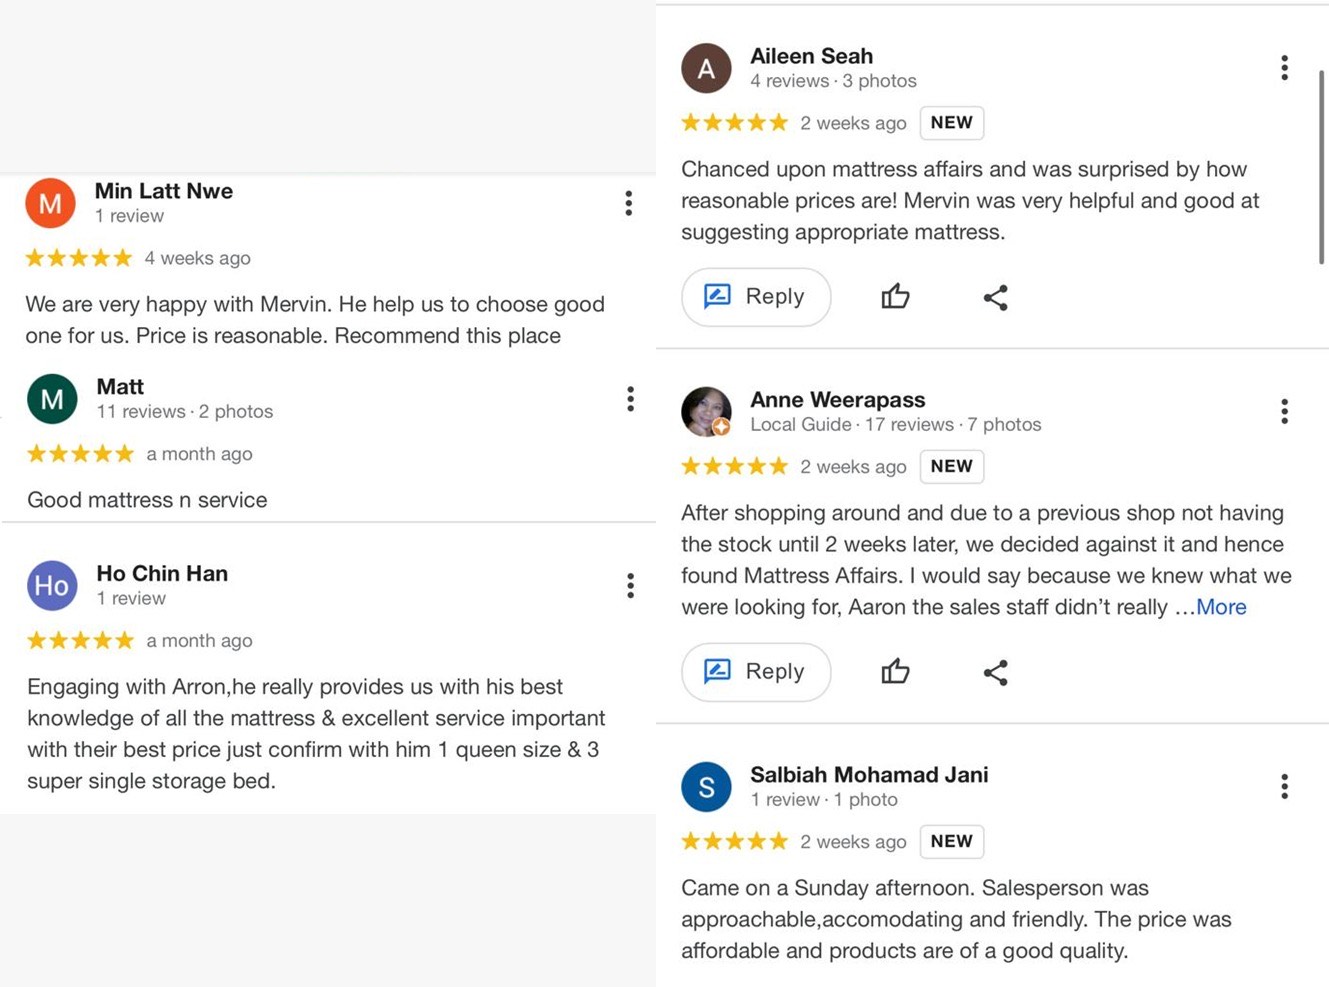Viewport: 1329px width, 987px height.
Task: Reply to Anne Weerapass's review
Action: [756, 672]
